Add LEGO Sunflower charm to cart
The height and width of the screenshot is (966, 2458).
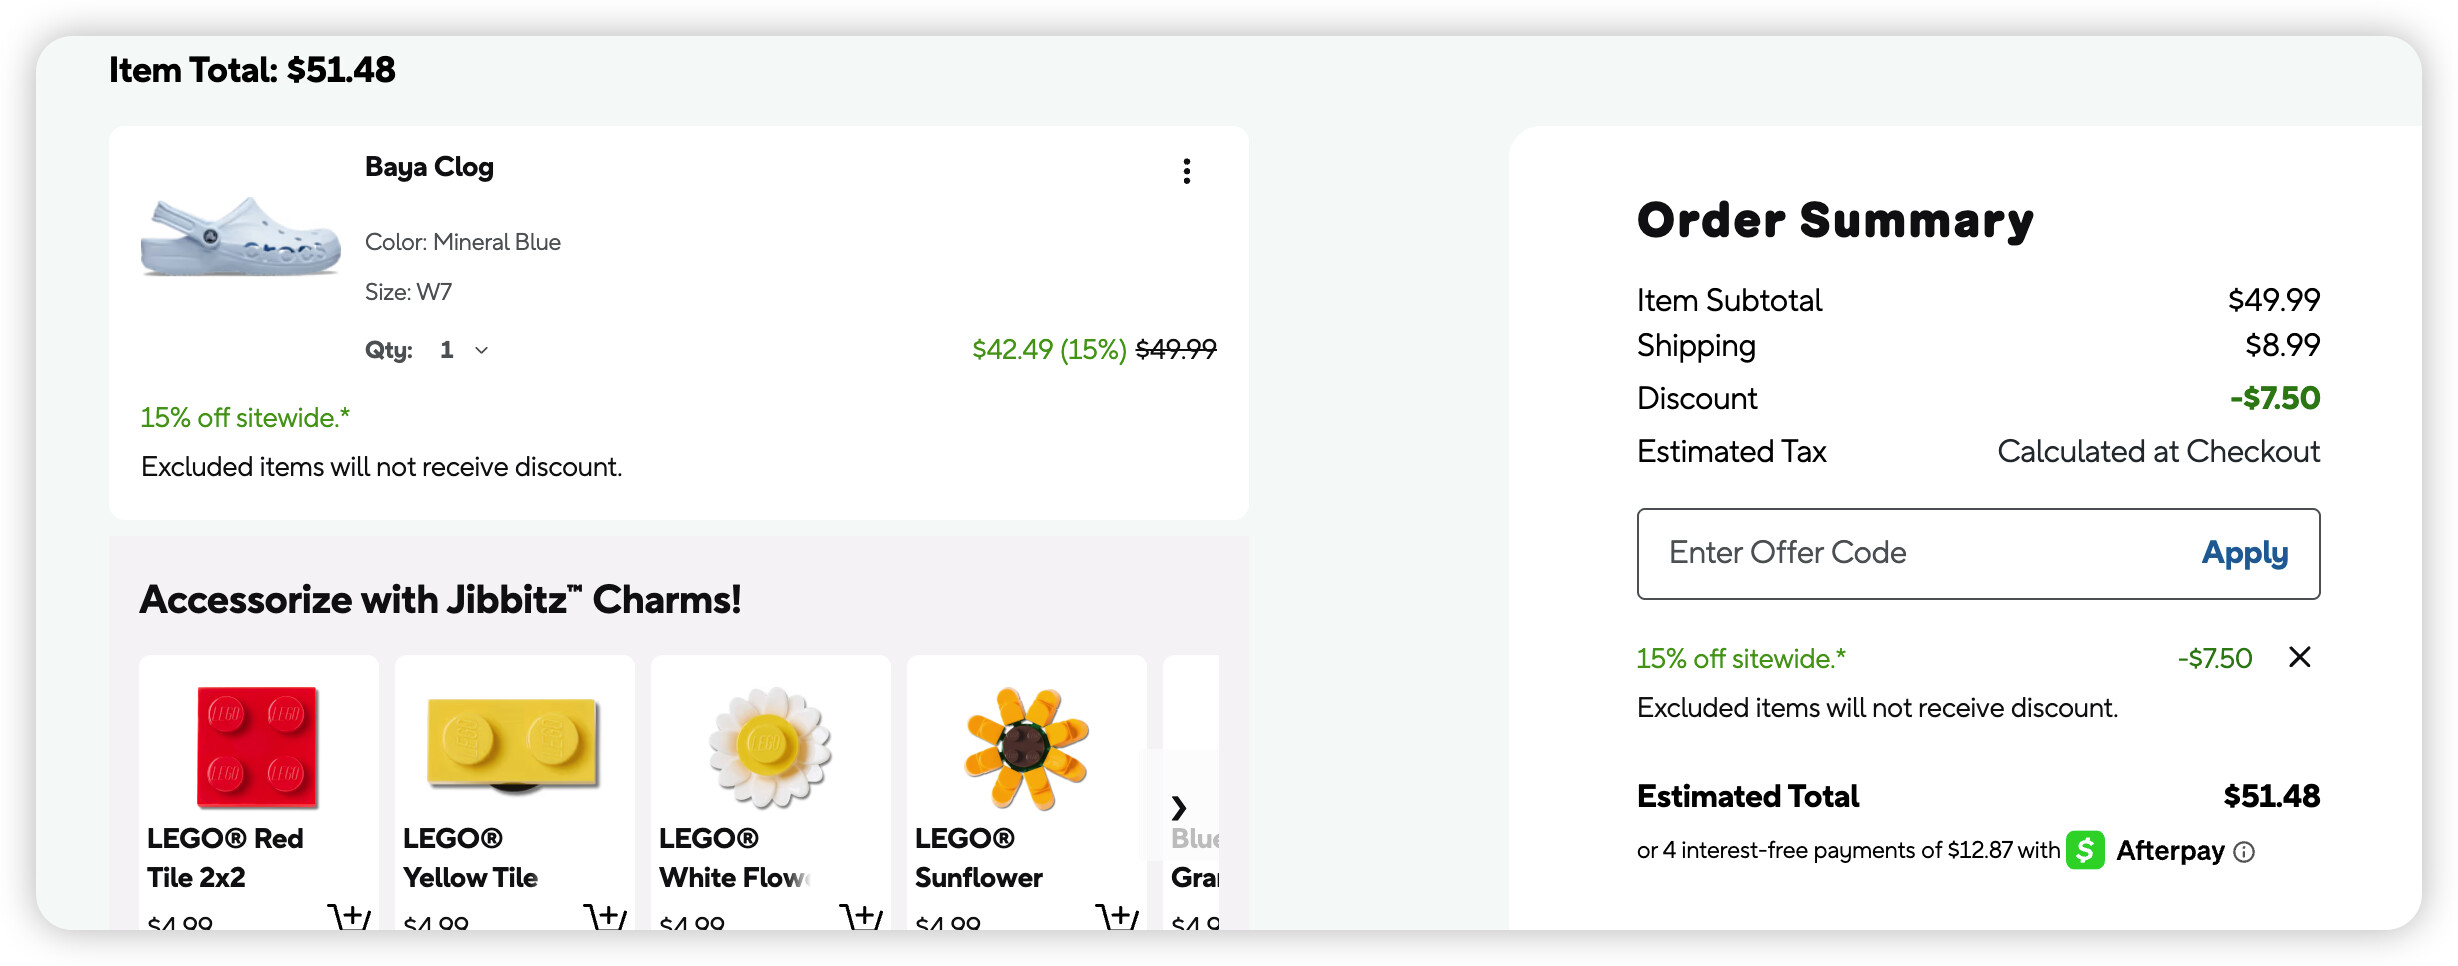point(1116,915)
